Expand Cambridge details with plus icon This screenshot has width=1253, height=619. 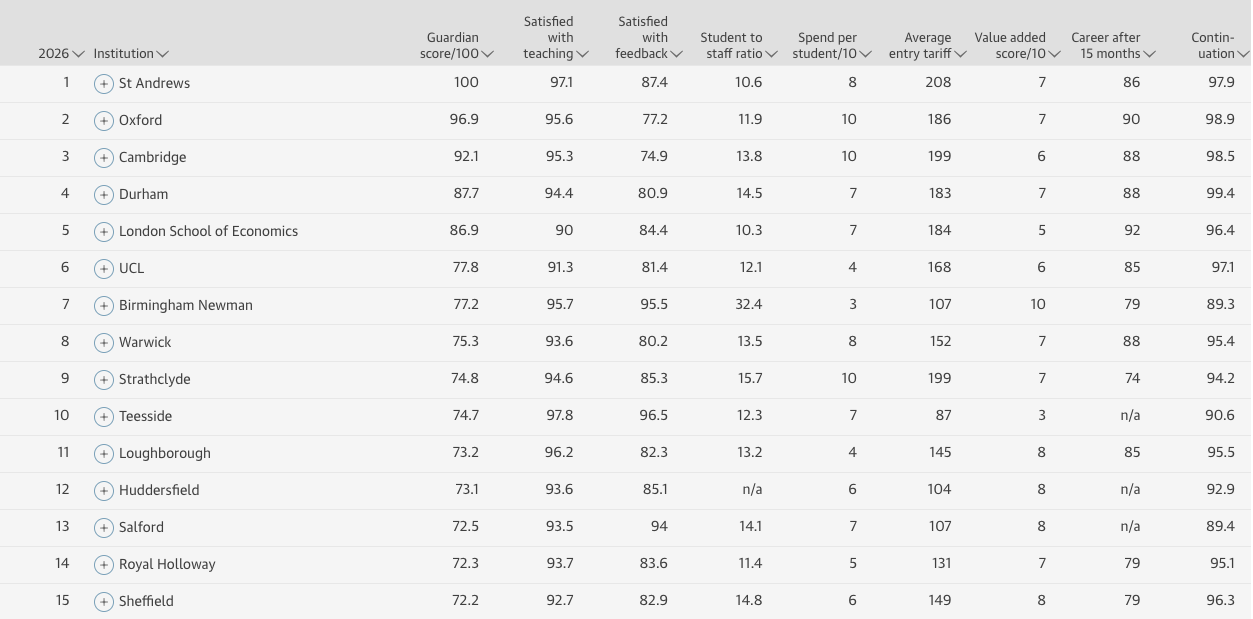104,158
